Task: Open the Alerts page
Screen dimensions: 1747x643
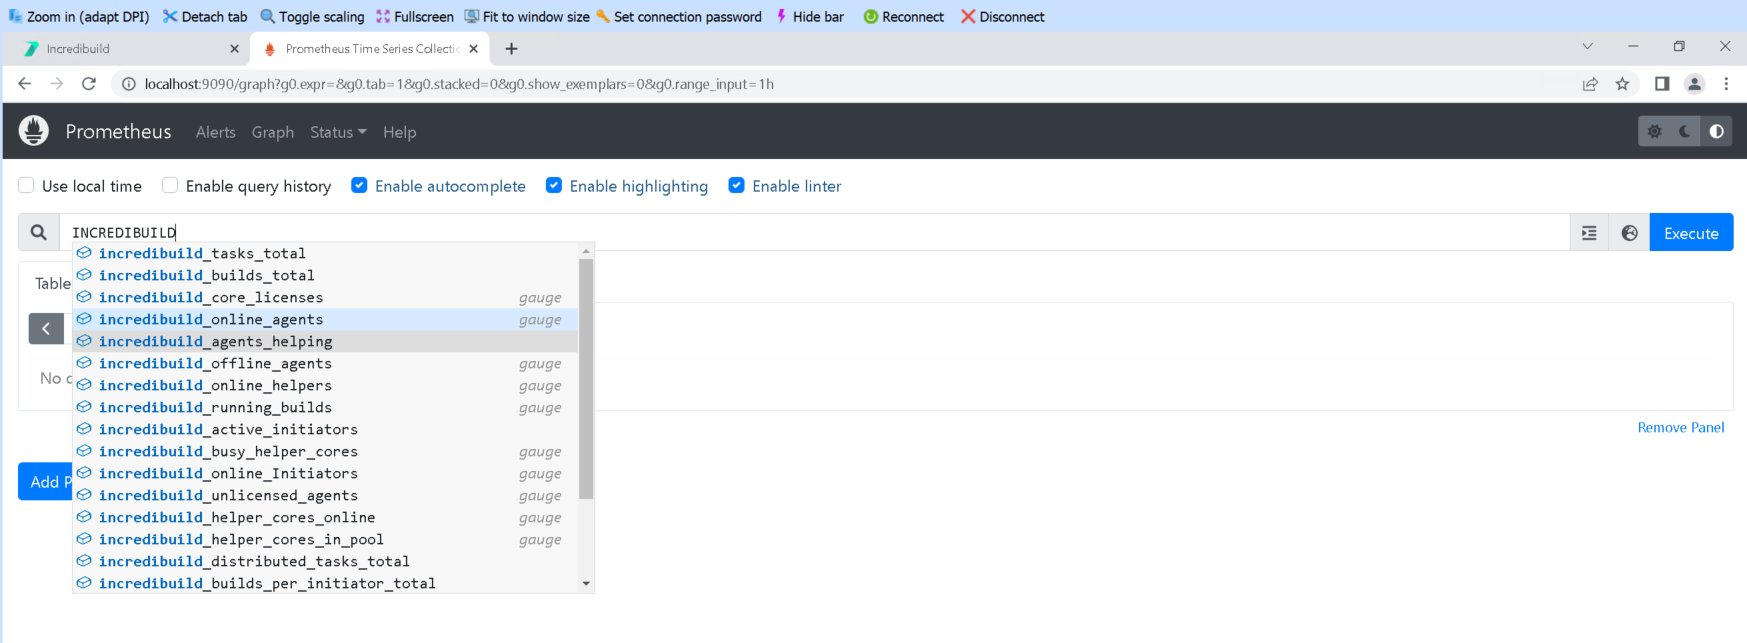Action: [215, 132]
